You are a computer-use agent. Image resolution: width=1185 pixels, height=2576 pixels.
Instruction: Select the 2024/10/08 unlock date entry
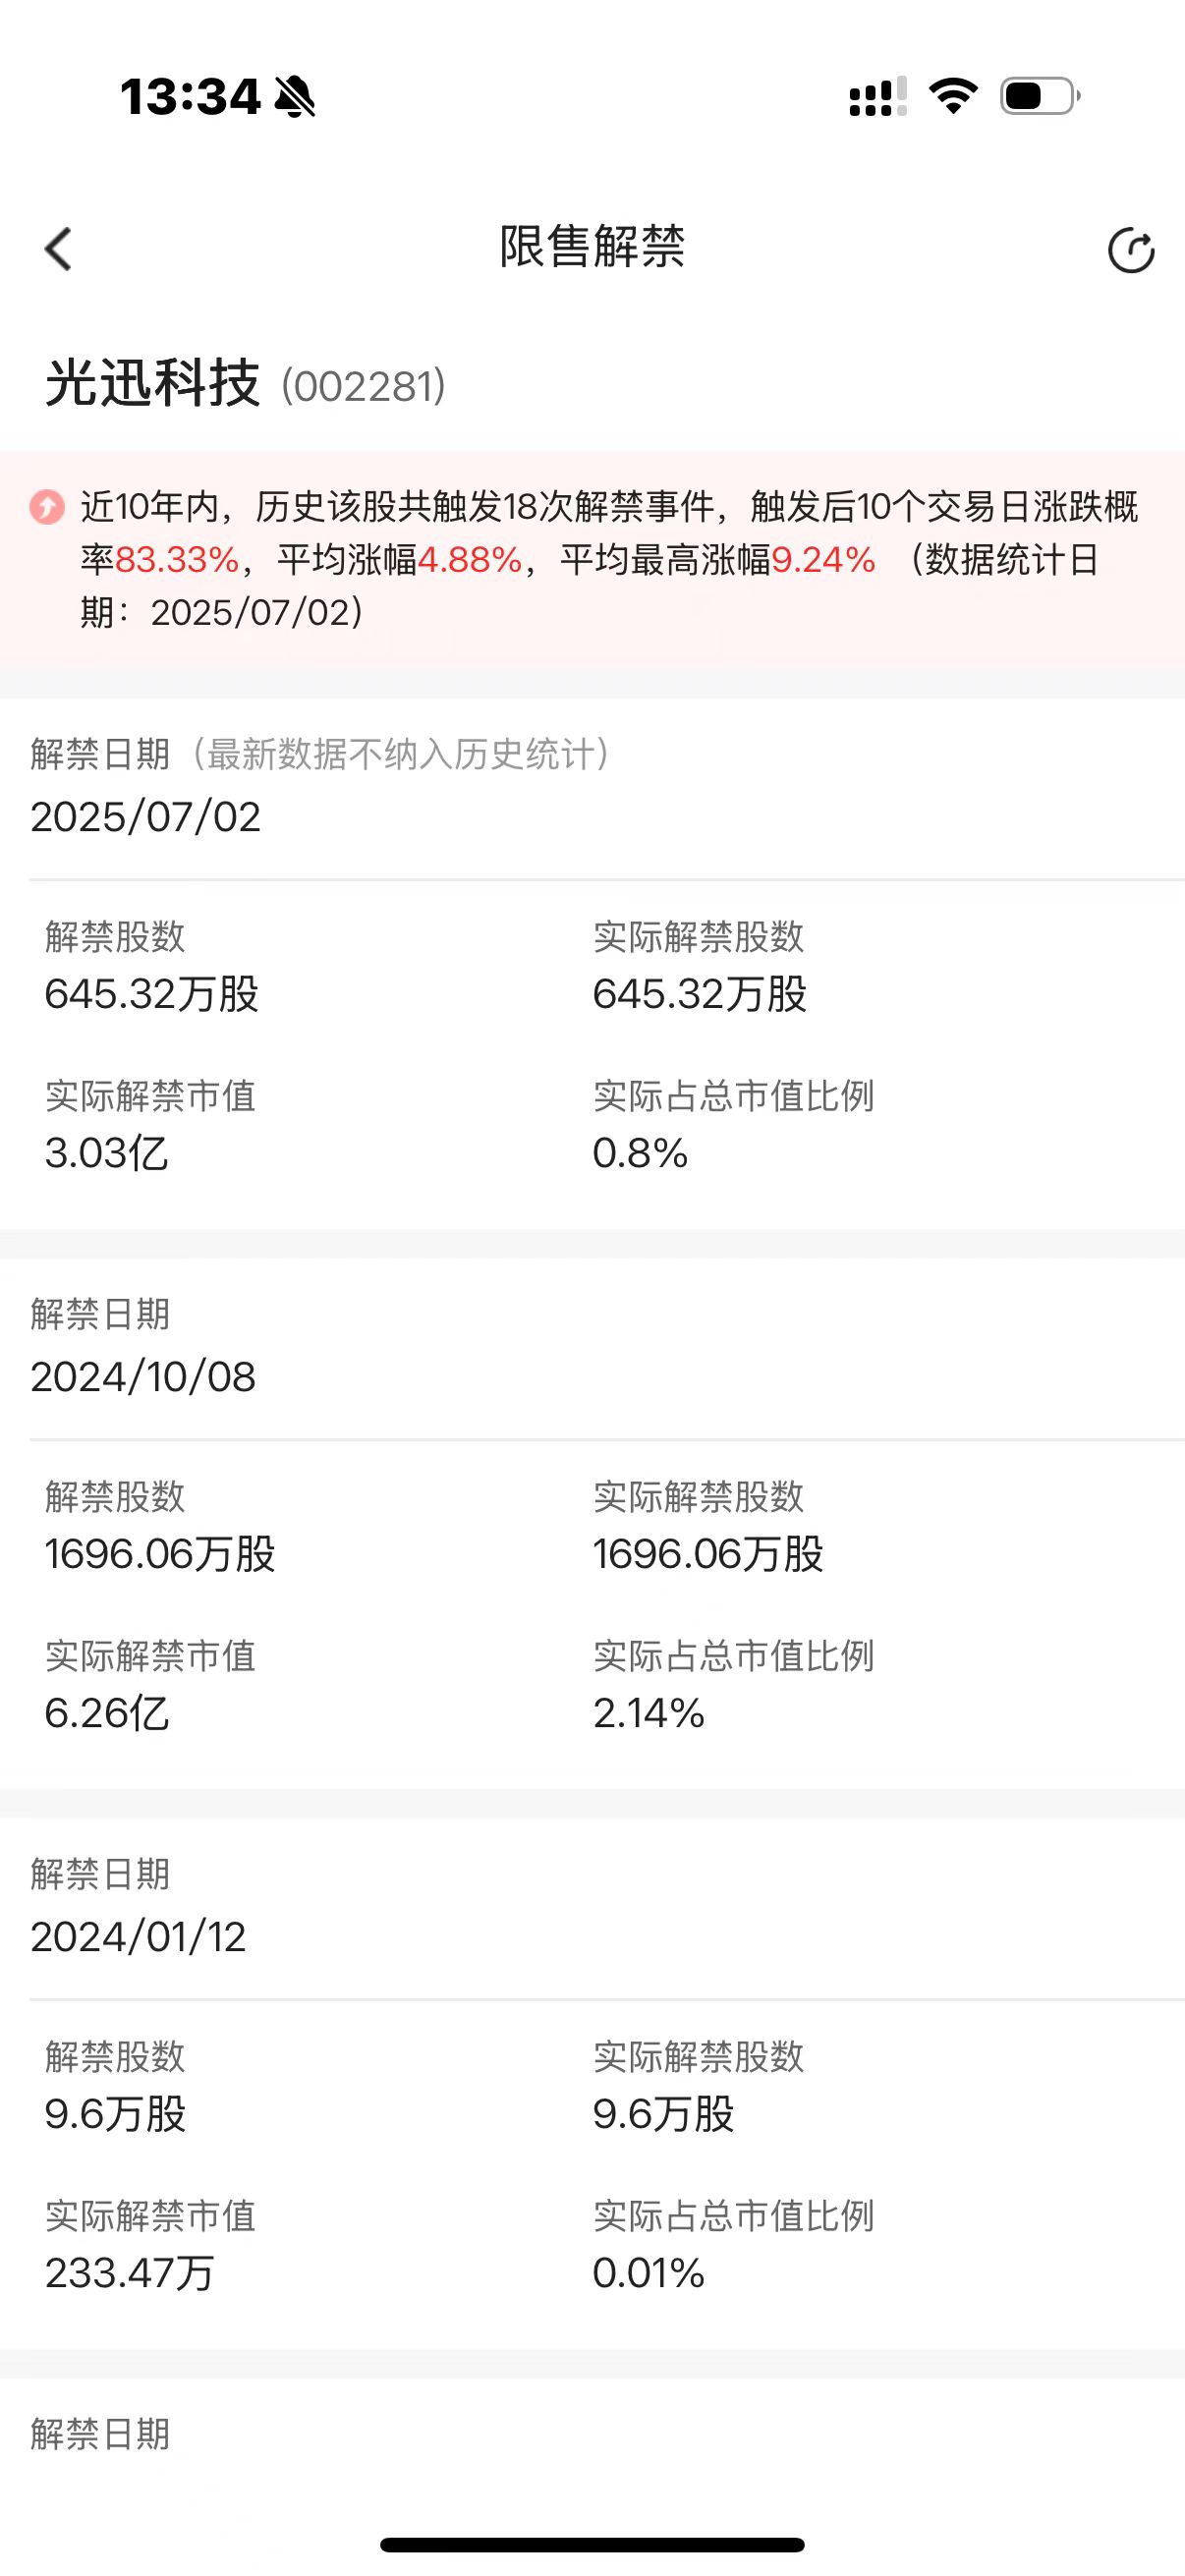pyautogui.click(x=143, y=1377)
